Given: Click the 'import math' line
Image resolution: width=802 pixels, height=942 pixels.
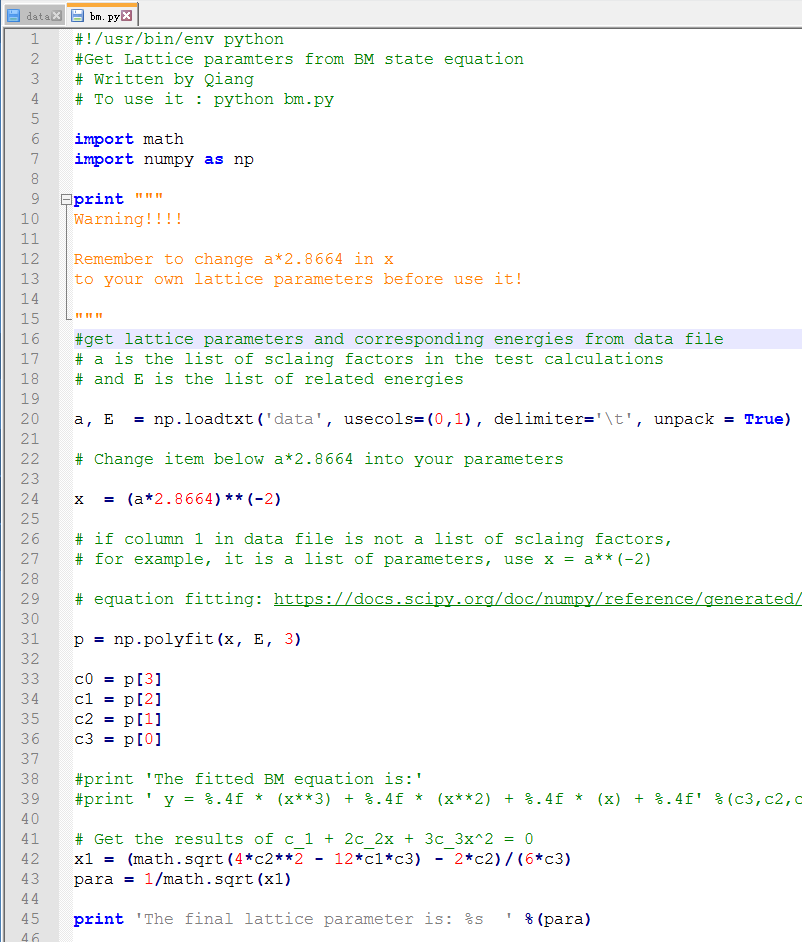Looking at the screenshot, I should click(x=129, y=139).
